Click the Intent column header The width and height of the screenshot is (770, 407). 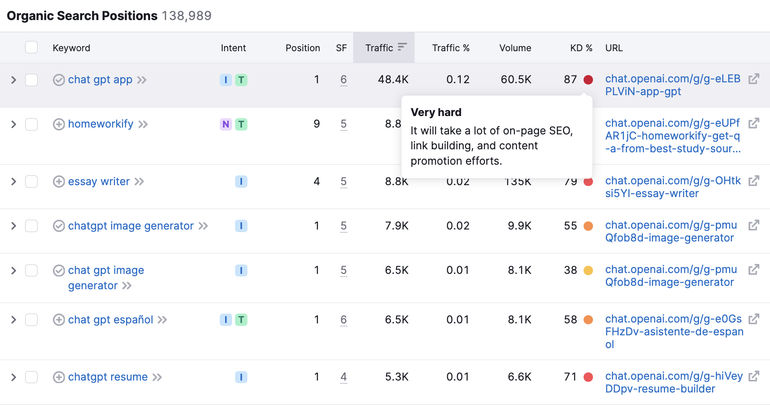tap(233, 48)
